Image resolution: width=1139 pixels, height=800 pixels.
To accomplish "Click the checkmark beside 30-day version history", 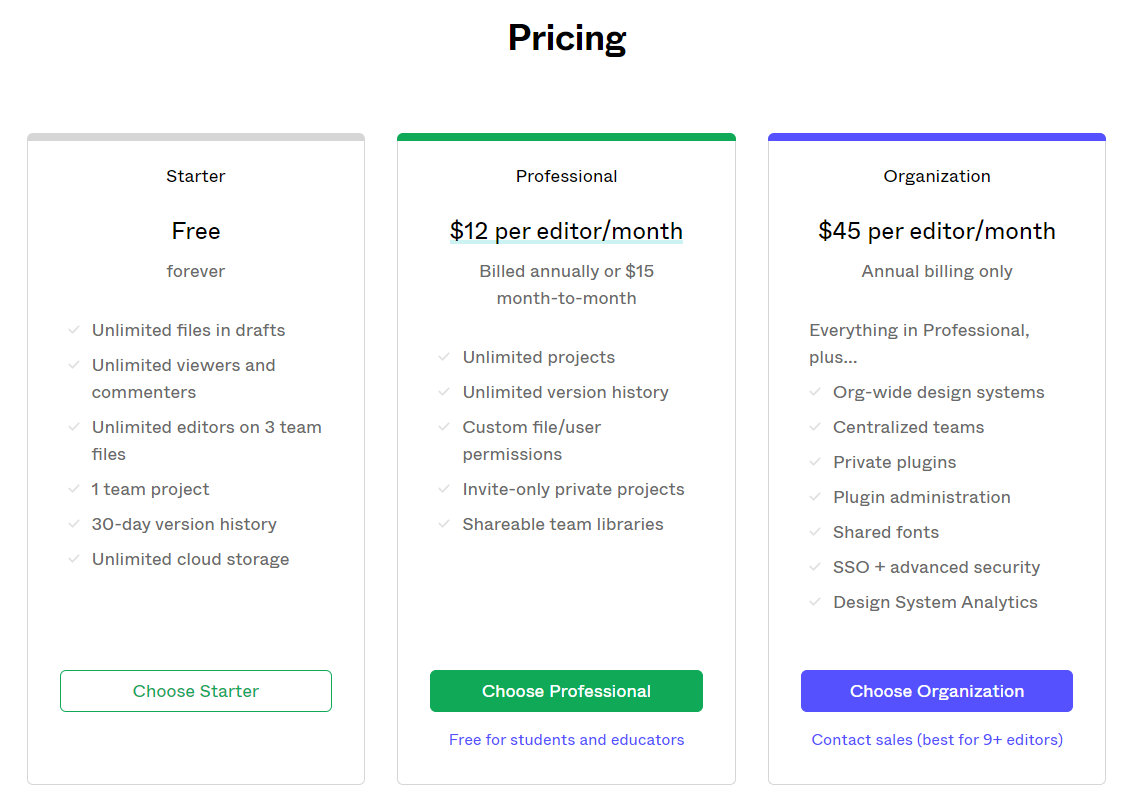I will (74, 524).
